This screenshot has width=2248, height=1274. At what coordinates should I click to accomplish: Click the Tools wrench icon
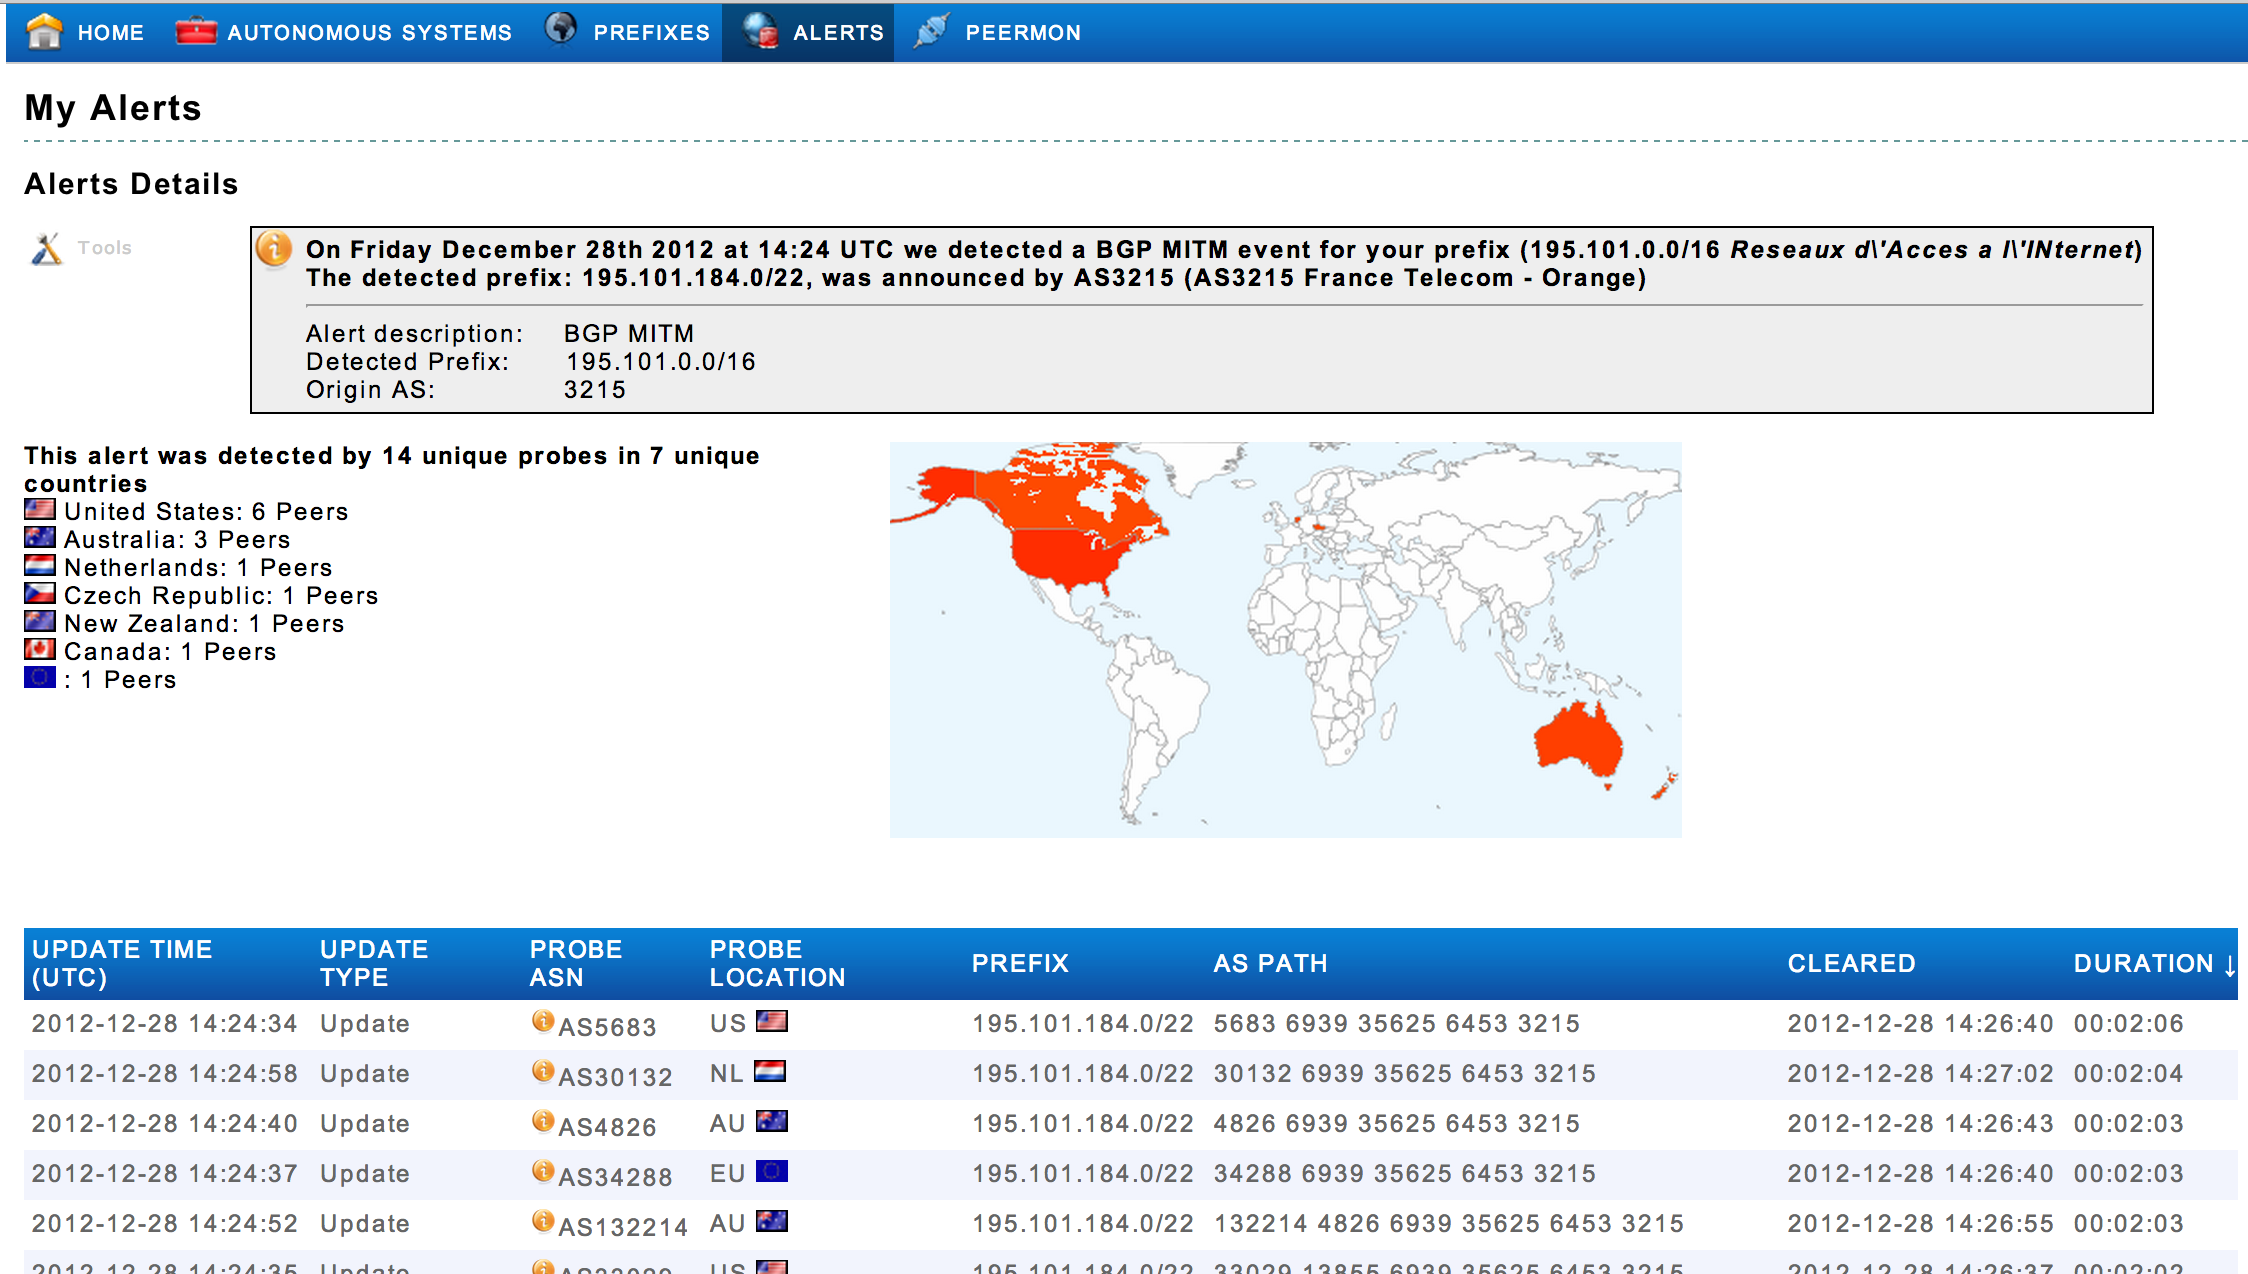coord(46,248)
